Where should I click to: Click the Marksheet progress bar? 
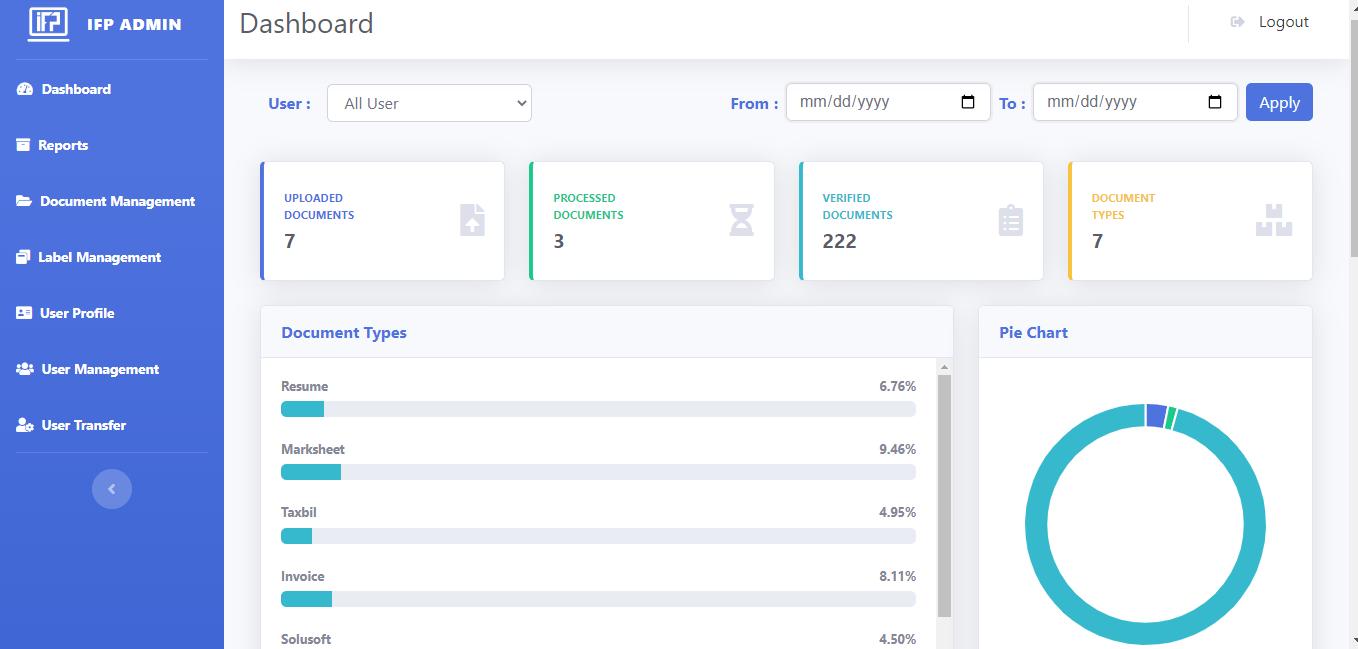[598, 472]
